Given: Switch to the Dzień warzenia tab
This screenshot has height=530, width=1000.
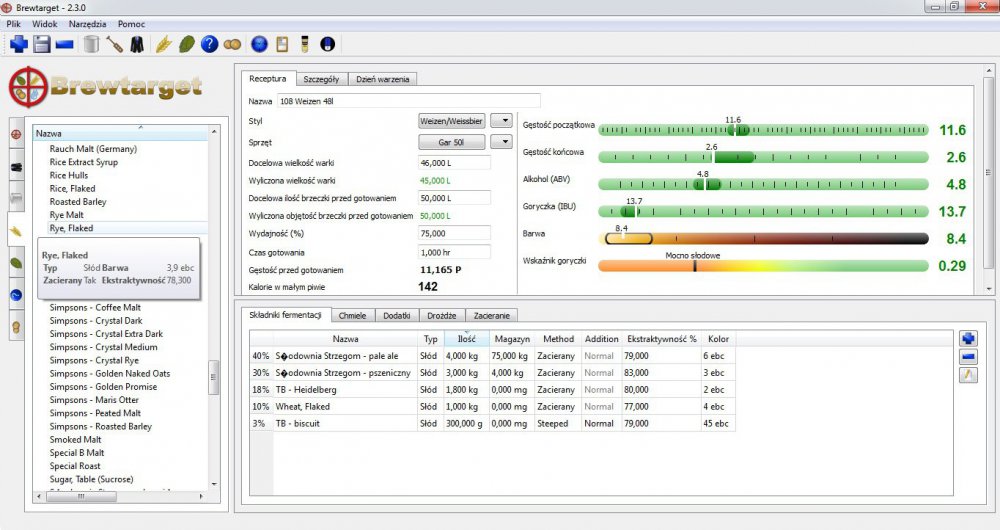Looking at the screenshot, I should tap(385, 79).
